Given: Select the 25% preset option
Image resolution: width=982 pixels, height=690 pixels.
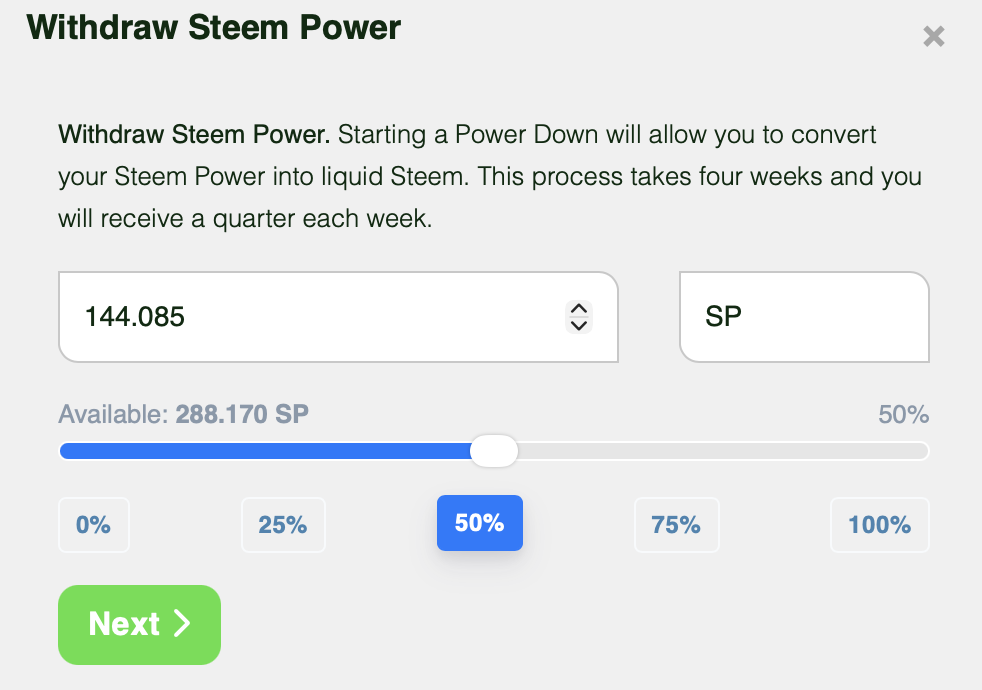Looking at the screenshot, I should coord(283,524).
